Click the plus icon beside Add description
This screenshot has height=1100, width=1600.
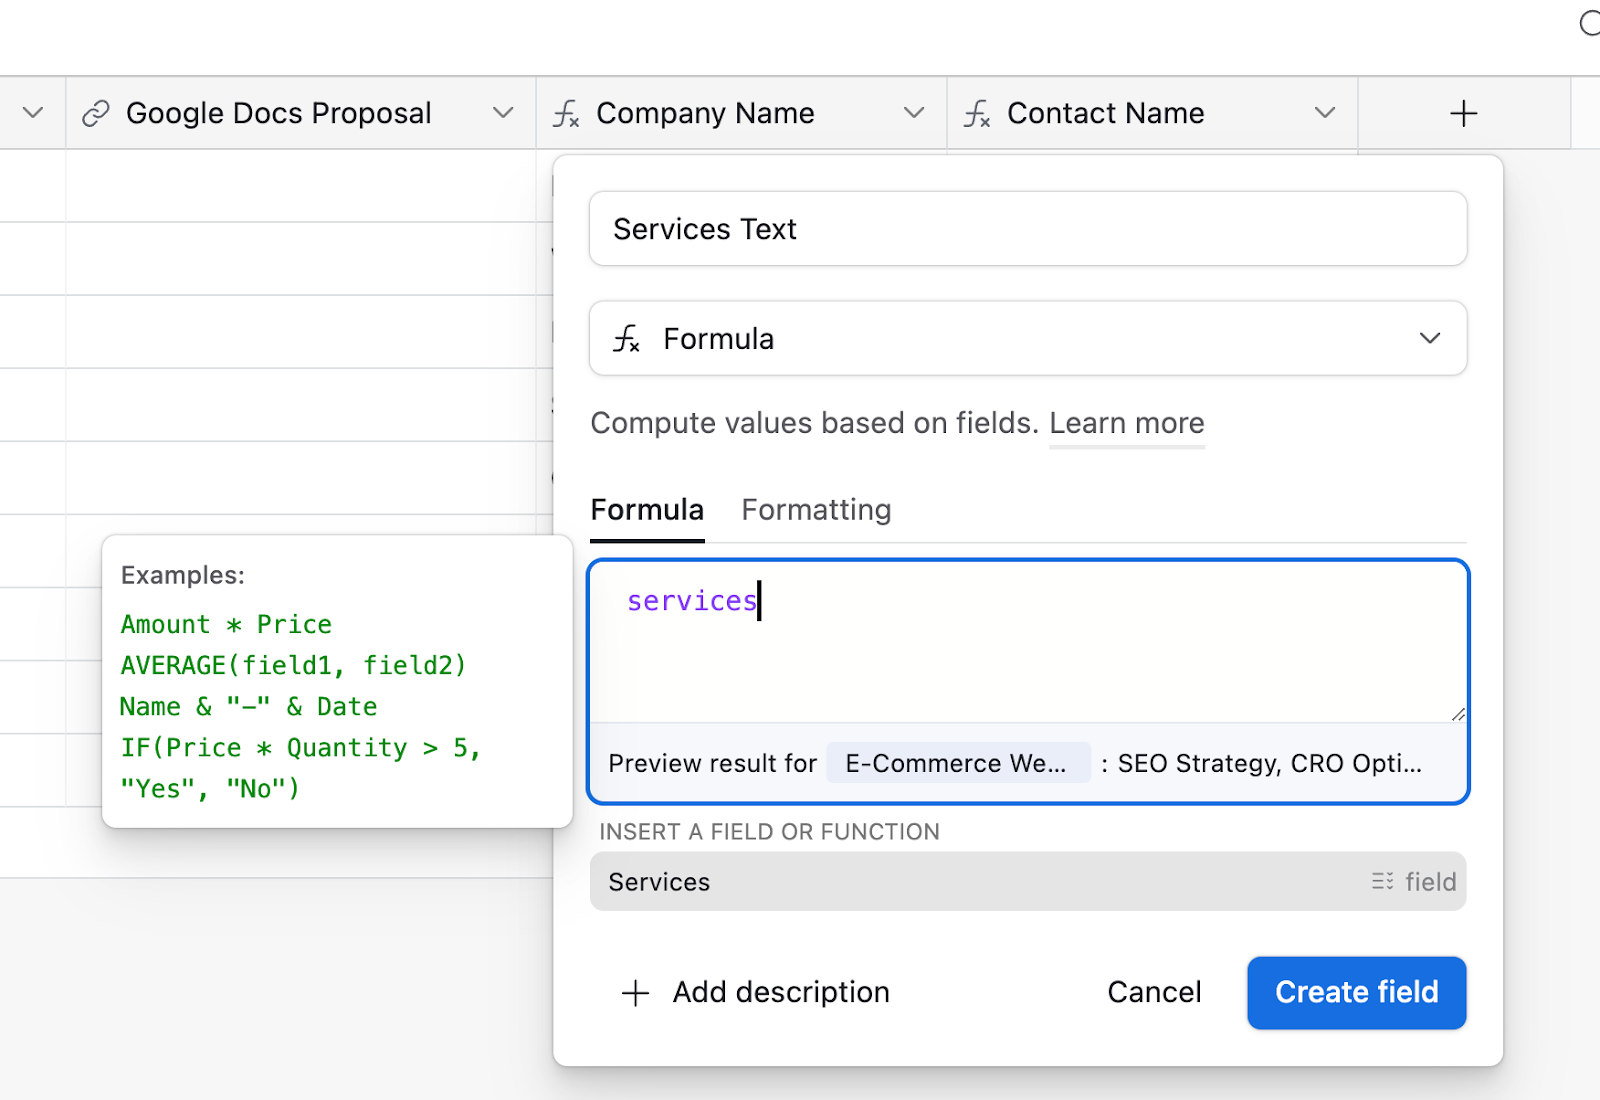coord(635,993)
